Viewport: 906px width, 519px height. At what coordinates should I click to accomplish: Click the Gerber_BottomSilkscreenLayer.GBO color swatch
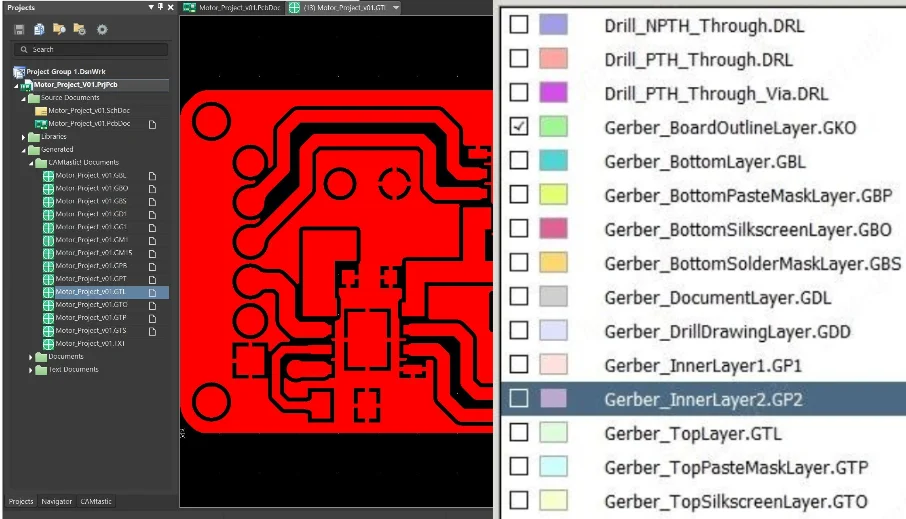tap(553, 229)
